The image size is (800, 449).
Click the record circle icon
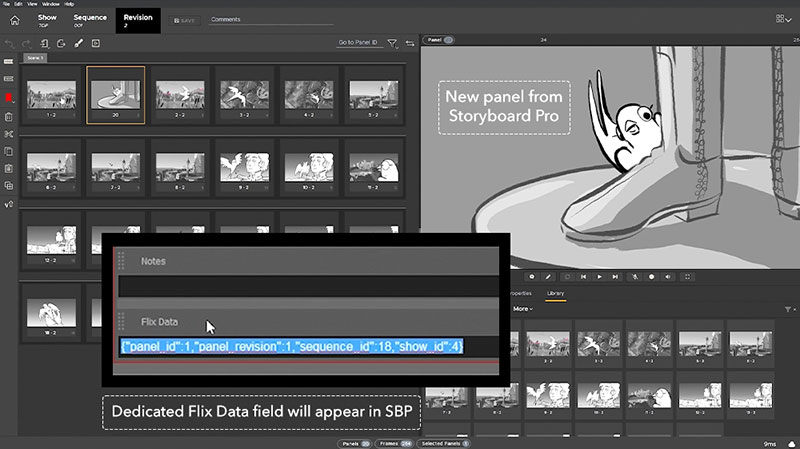tap(652, 277)
